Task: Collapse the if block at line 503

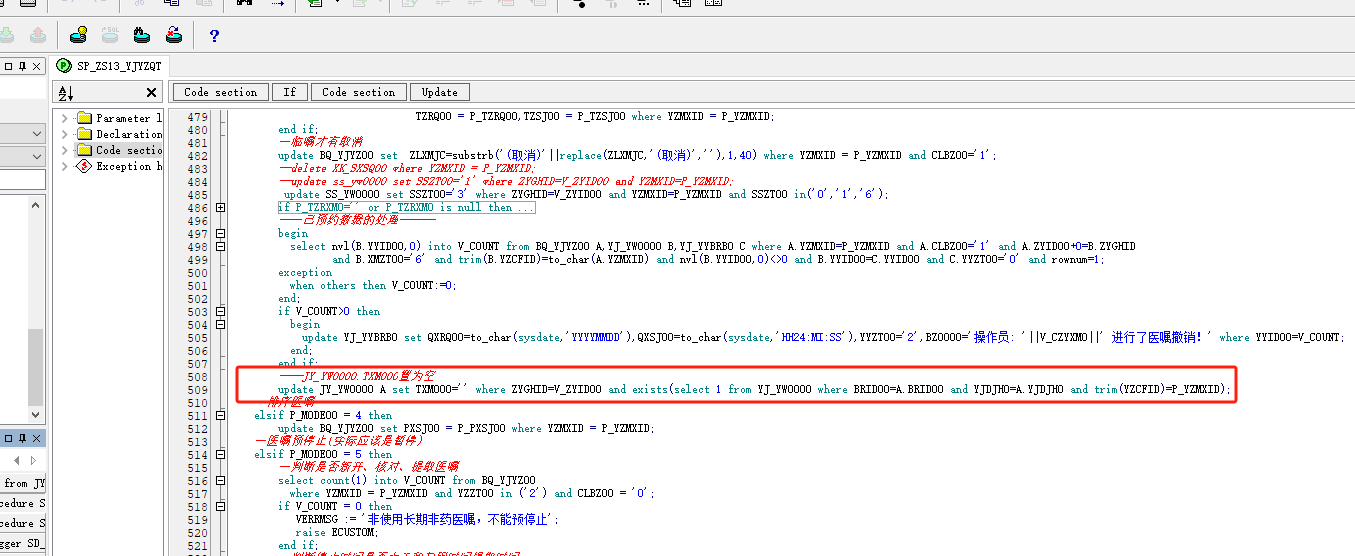Action: click(x=220, y=312)
